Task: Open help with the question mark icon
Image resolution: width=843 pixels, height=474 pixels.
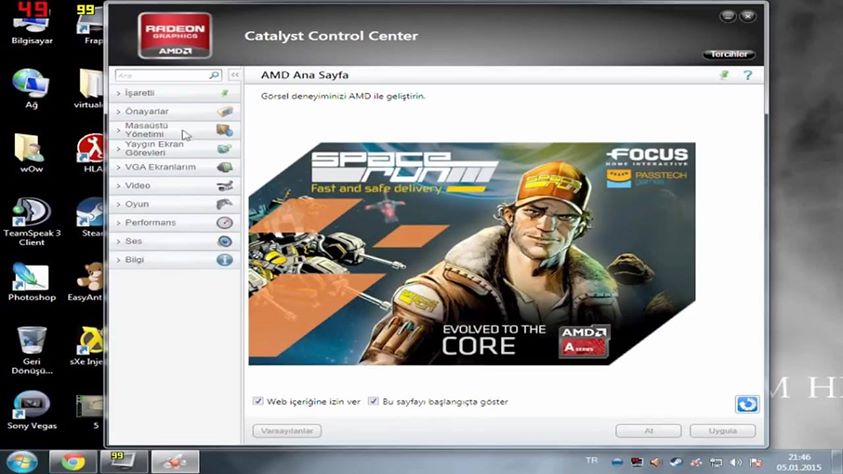Action: [x=748, y=75]
